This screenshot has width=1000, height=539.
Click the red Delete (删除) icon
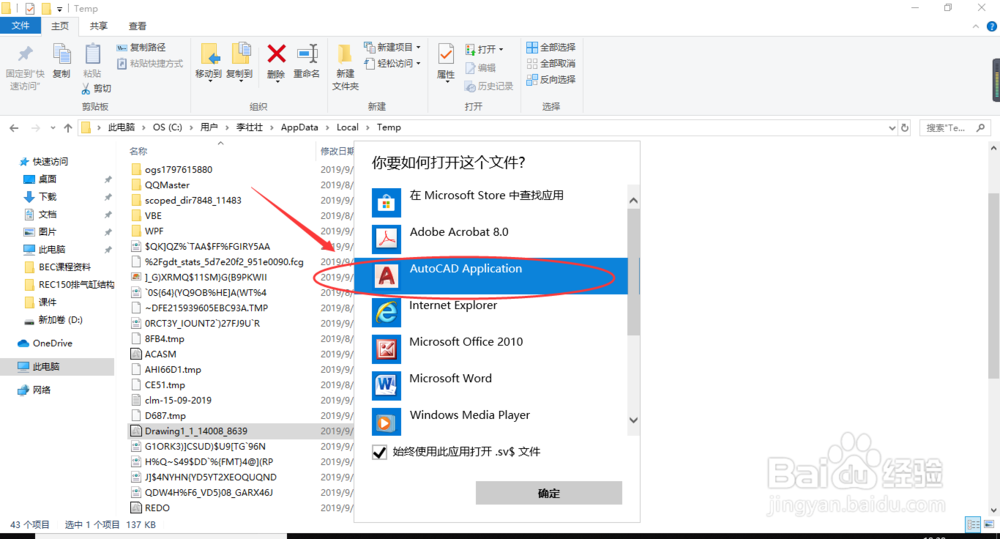(276, 54)
